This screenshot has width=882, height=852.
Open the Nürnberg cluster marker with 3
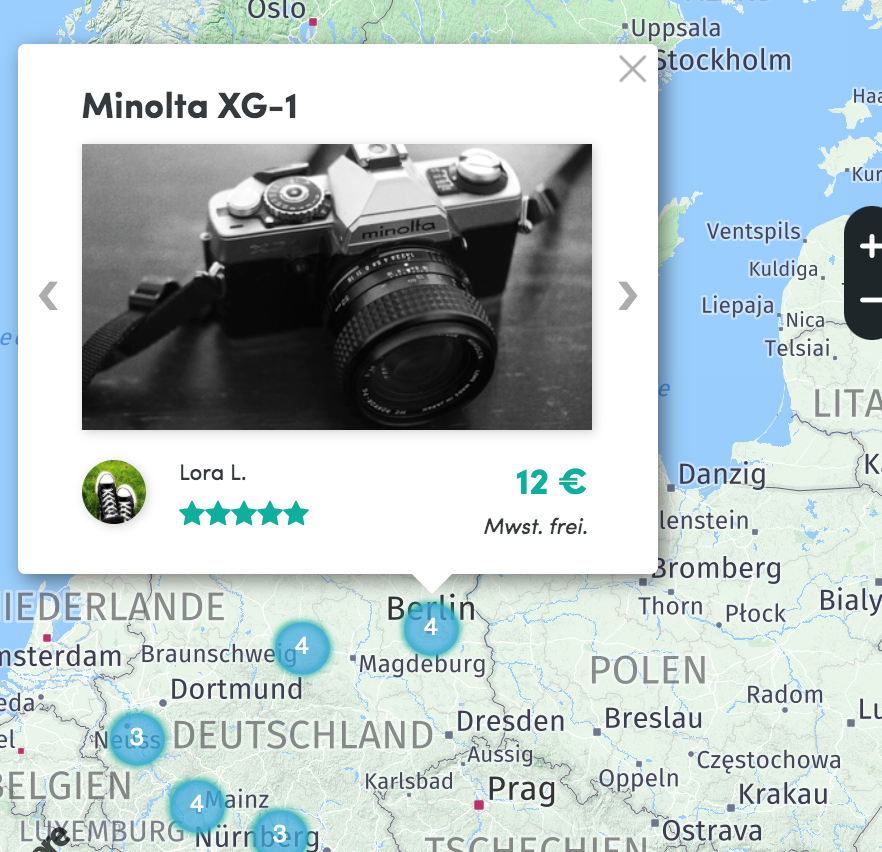pos(280,833)
